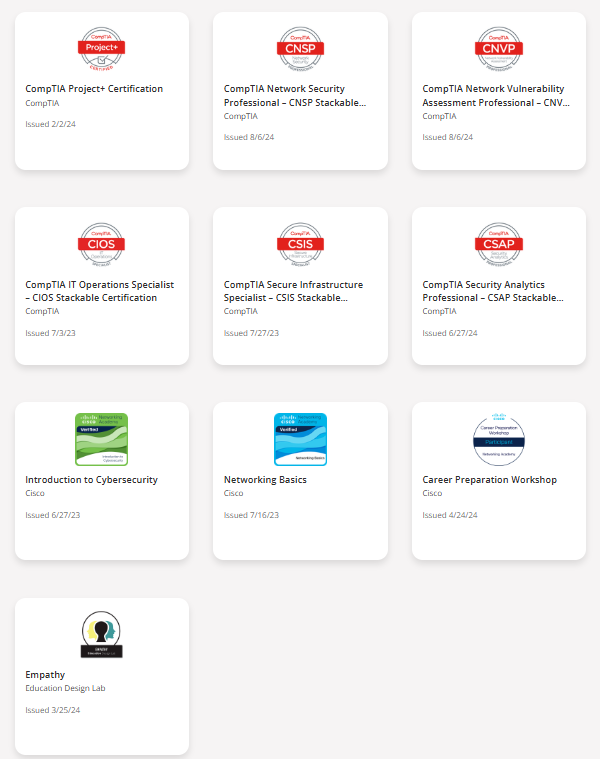This screenshot has height=759, width=600.
Task: Click Issued 8/6/24 on CNSP card
Action: [x=249, y=137]
